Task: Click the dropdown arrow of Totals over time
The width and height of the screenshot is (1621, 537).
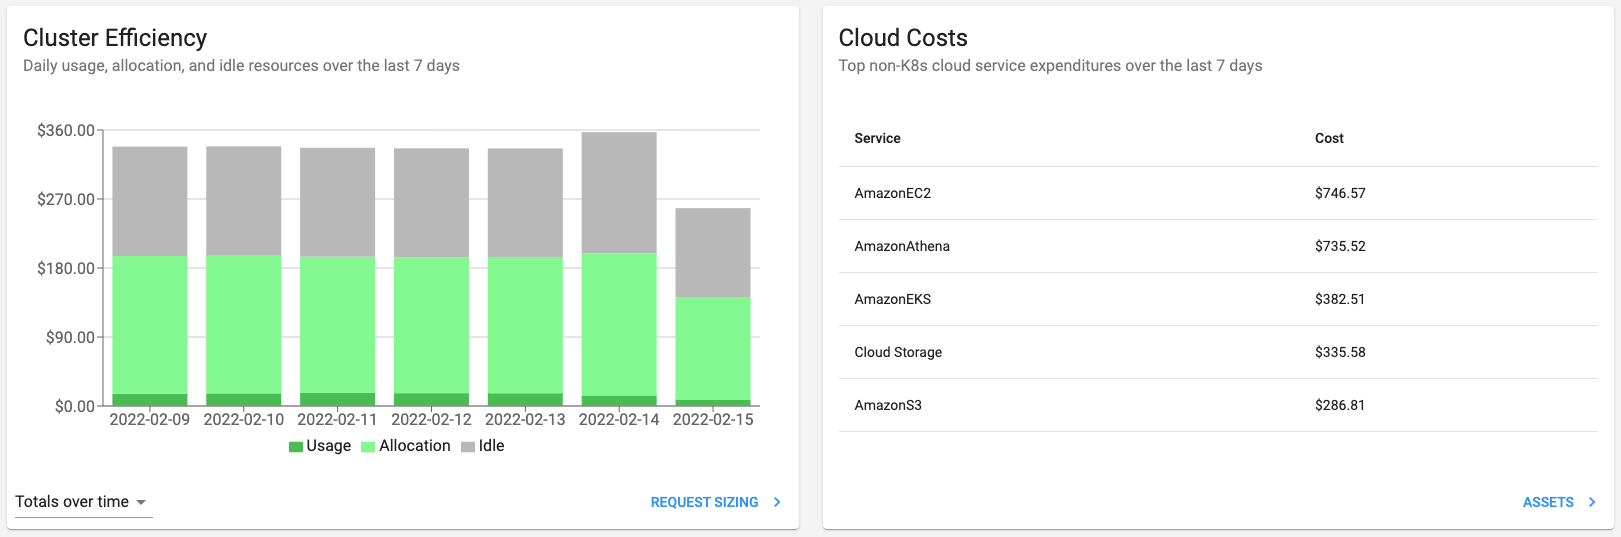Action: (141, 502)
